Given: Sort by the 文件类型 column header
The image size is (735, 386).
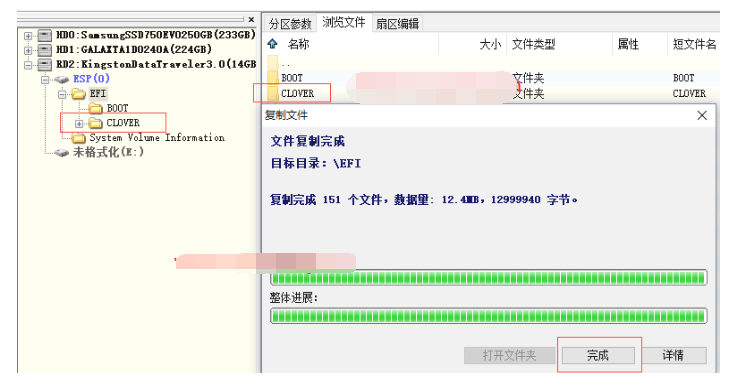Looking at the screenshot, I should pyautogui.click(x=533, y=44).
